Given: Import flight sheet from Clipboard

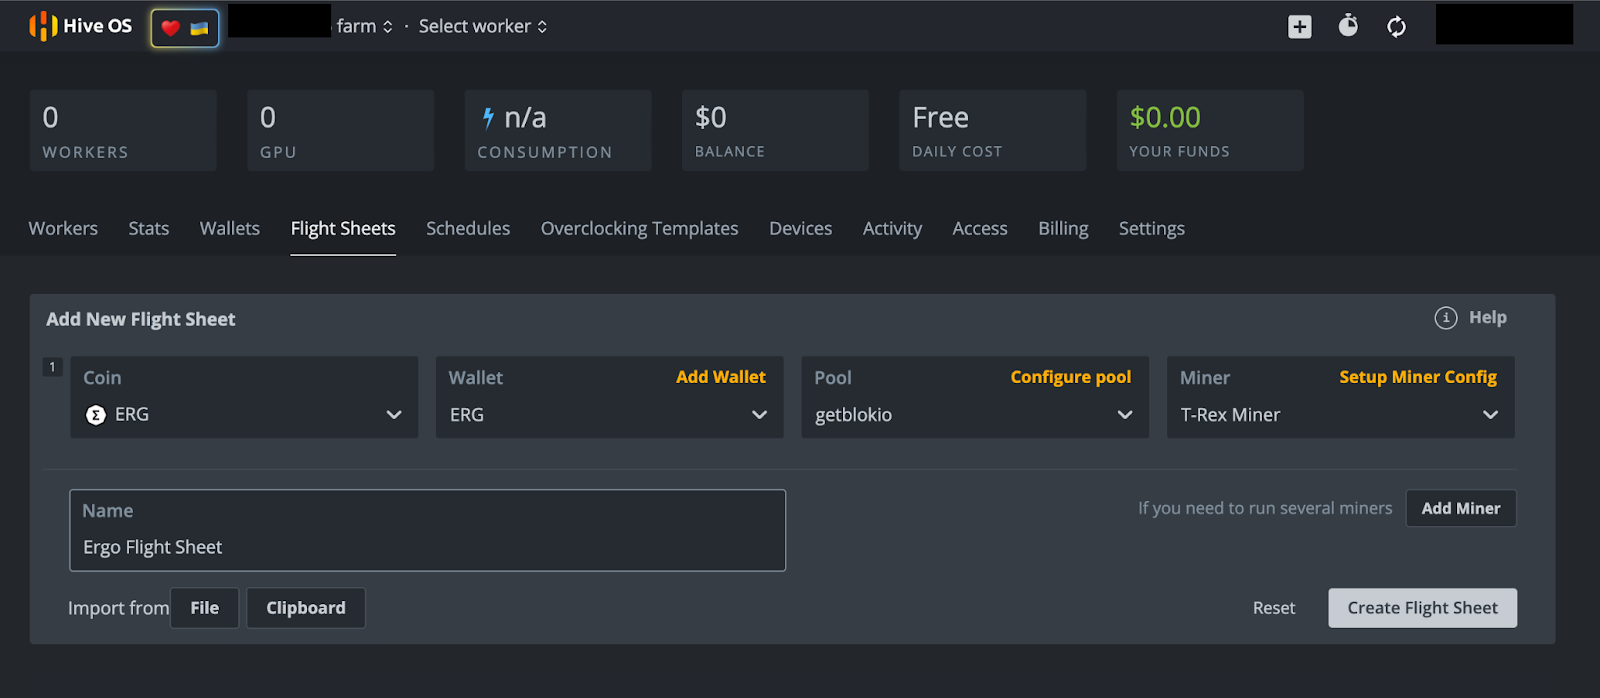Looking at the screenshot, I should [x=306, y=608].
